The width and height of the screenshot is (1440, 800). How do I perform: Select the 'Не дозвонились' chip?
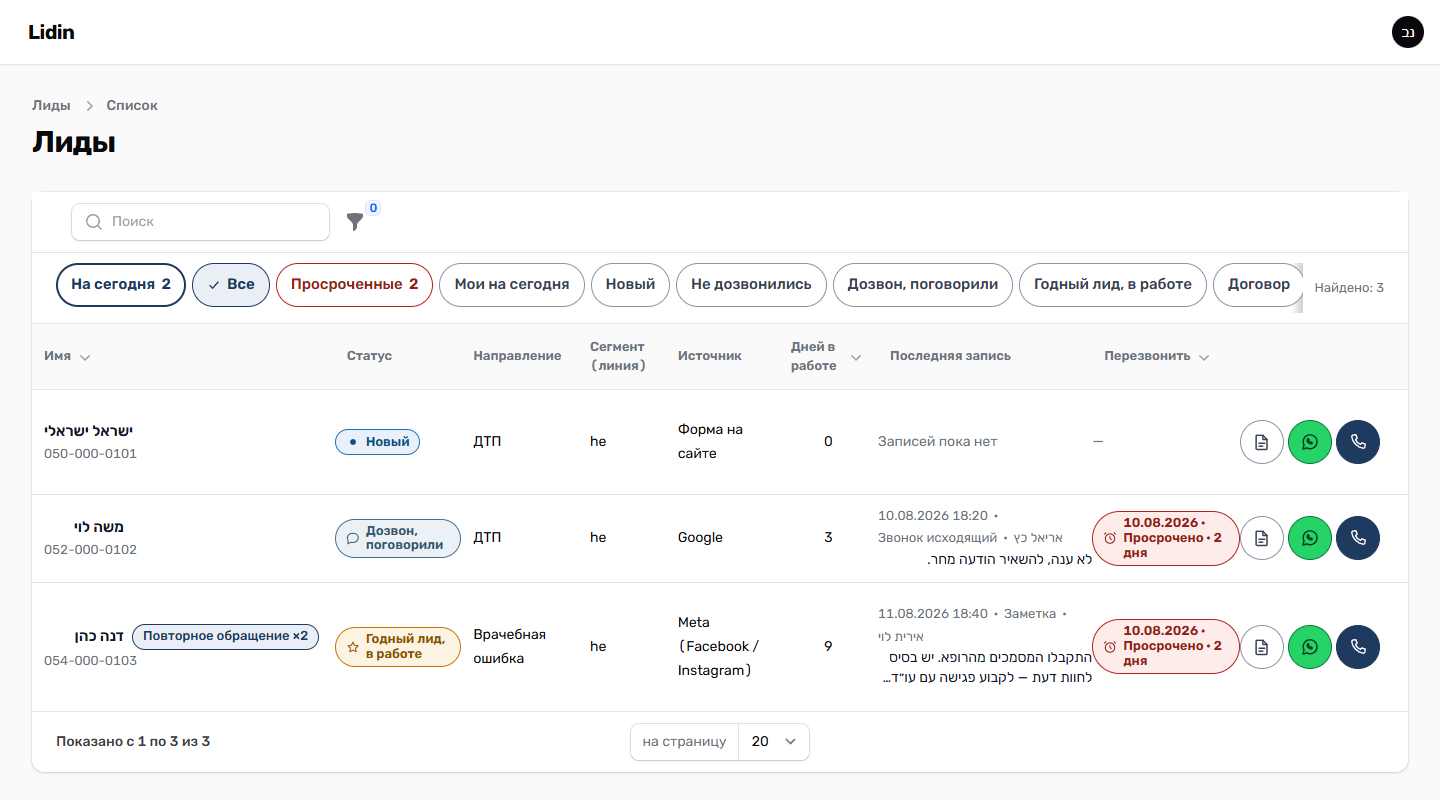751,284
